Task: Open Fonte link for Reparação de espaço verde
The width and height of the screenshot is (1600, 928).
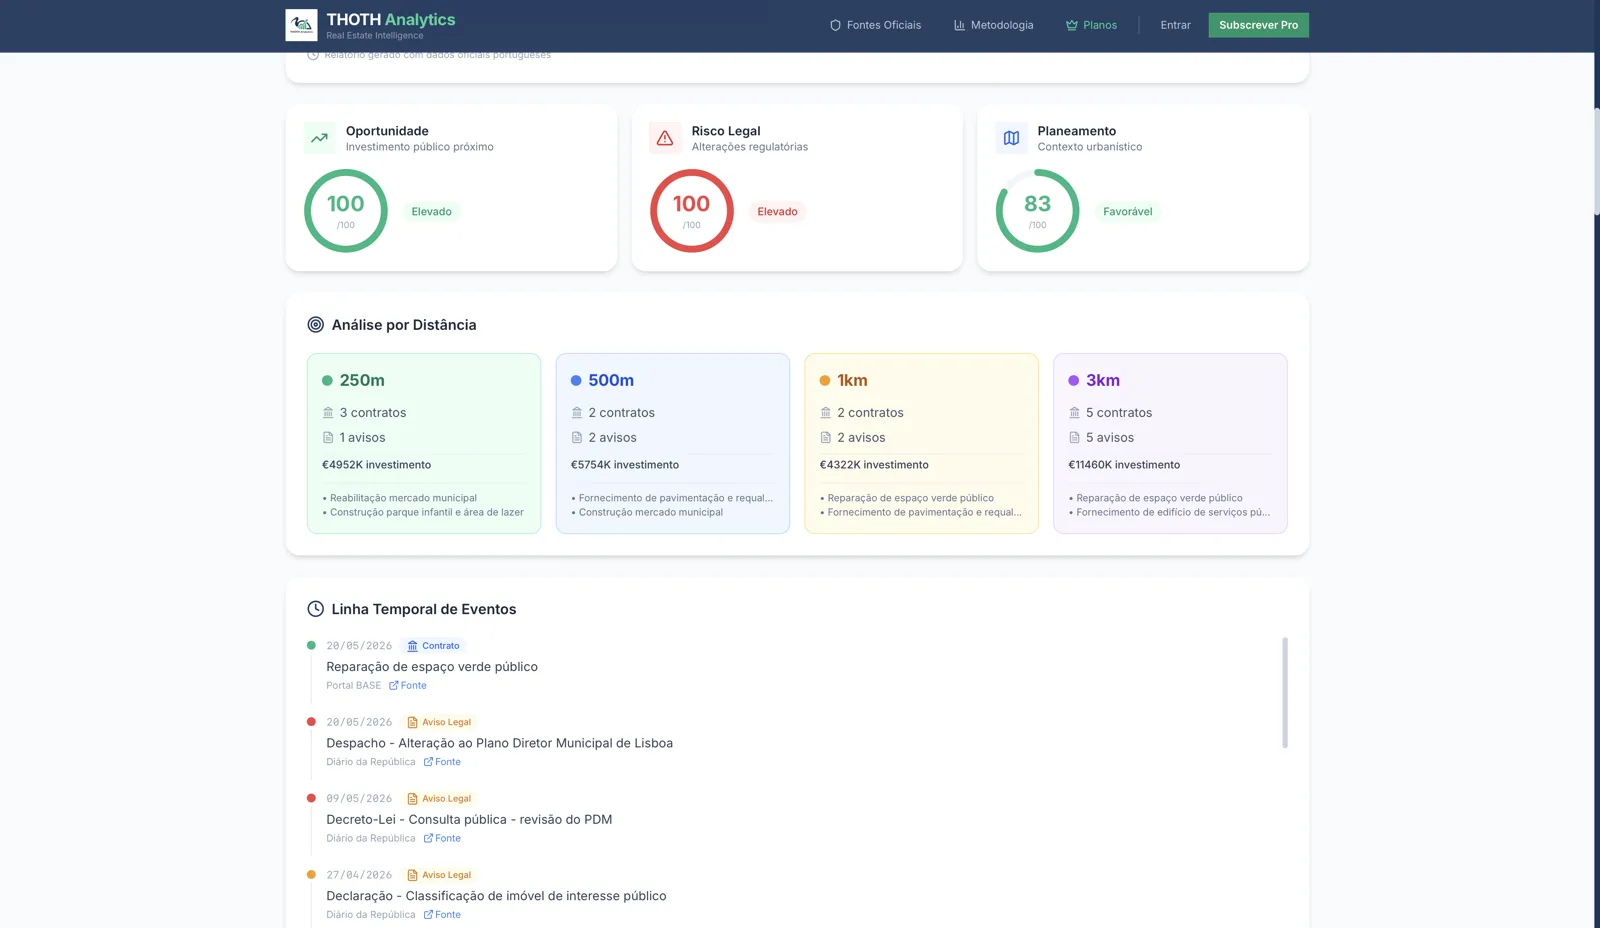Action: coord(408,686)
